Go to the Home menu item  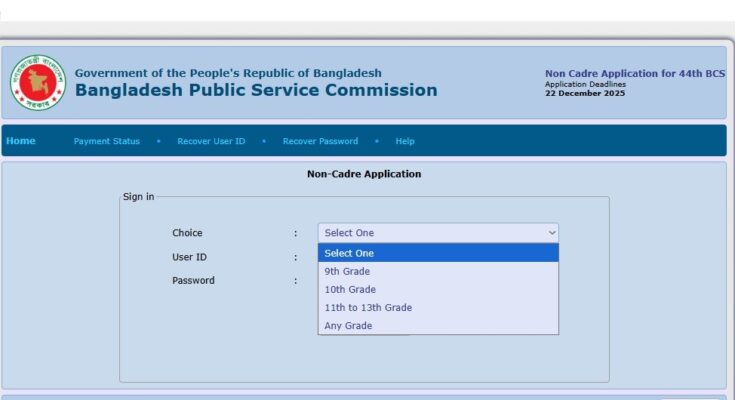coord(21,141)
